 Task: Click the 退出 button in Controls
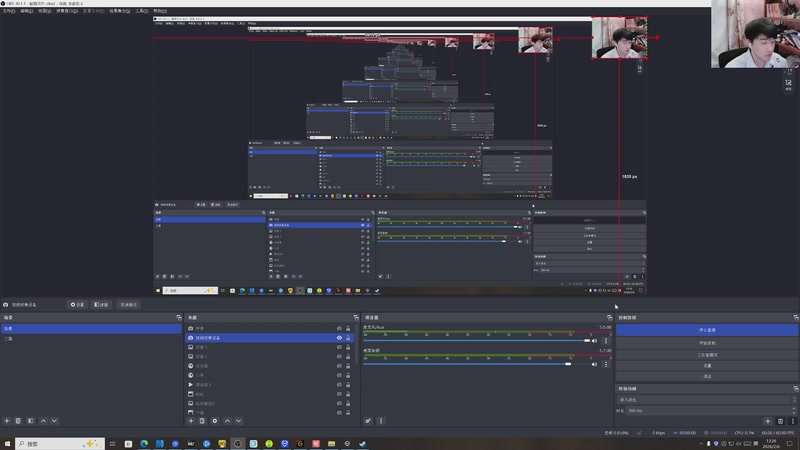[x=707, y=377]
